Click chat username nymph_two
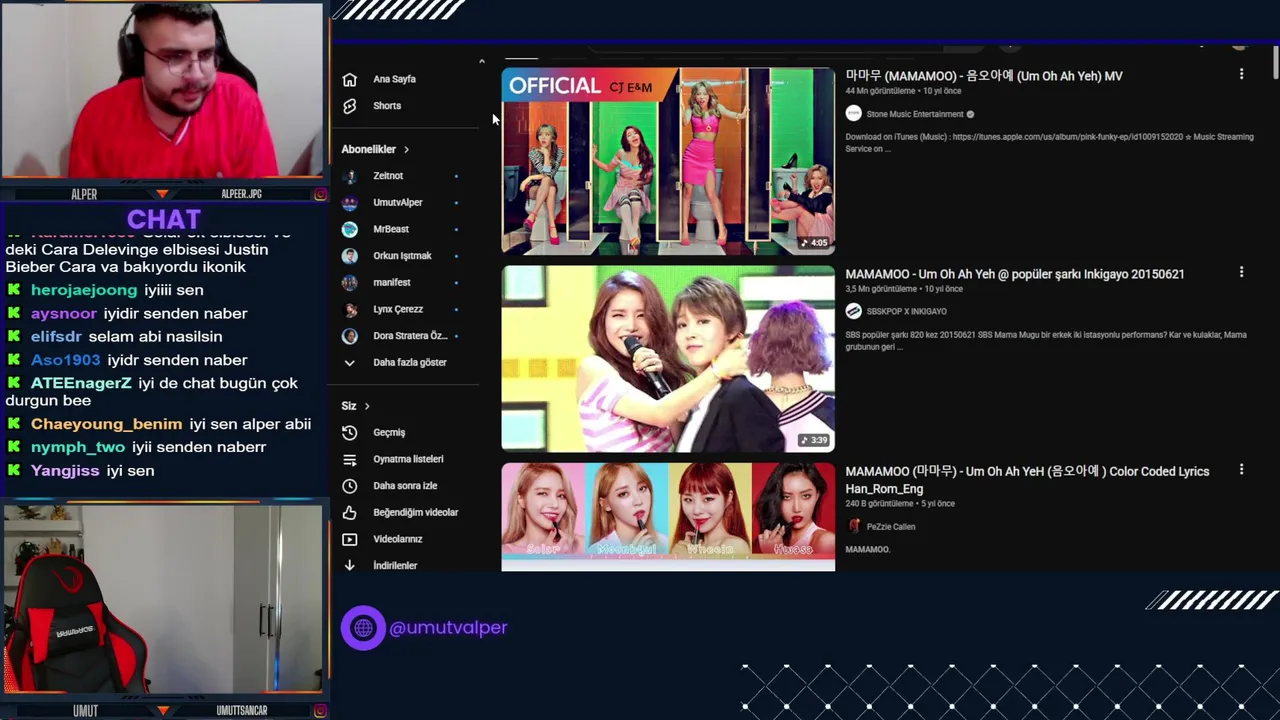The image size is (1280, 720). pyautogui.click(x=78, y=447)
